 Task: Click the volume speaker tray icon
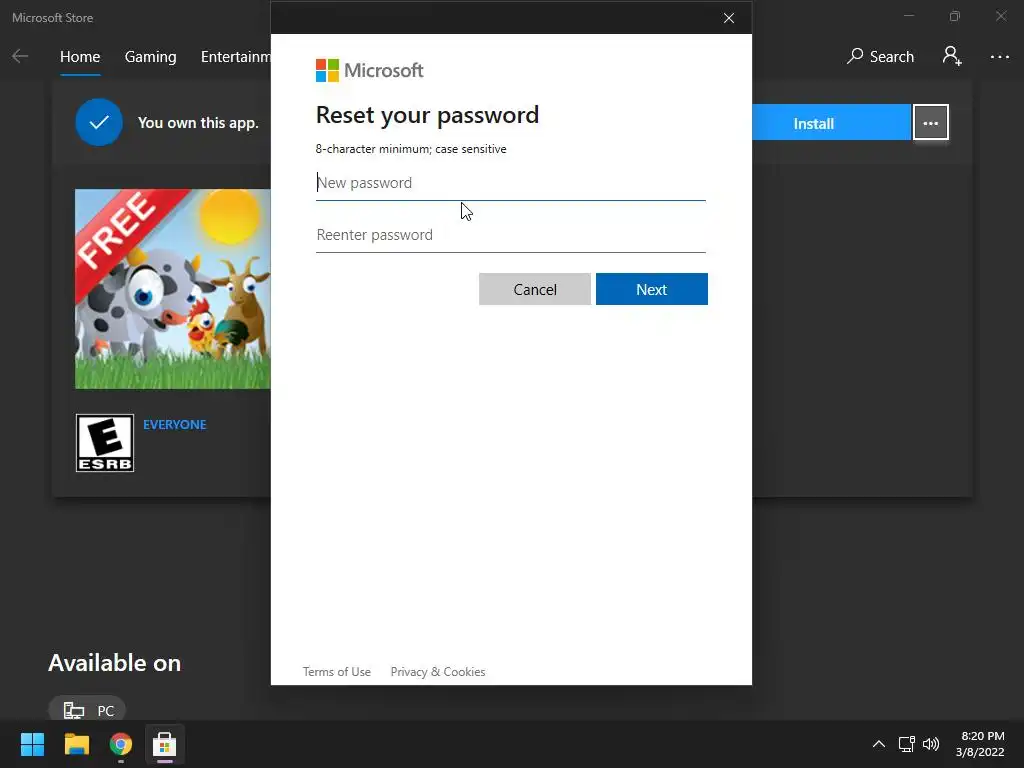click(x=931, y=744)
